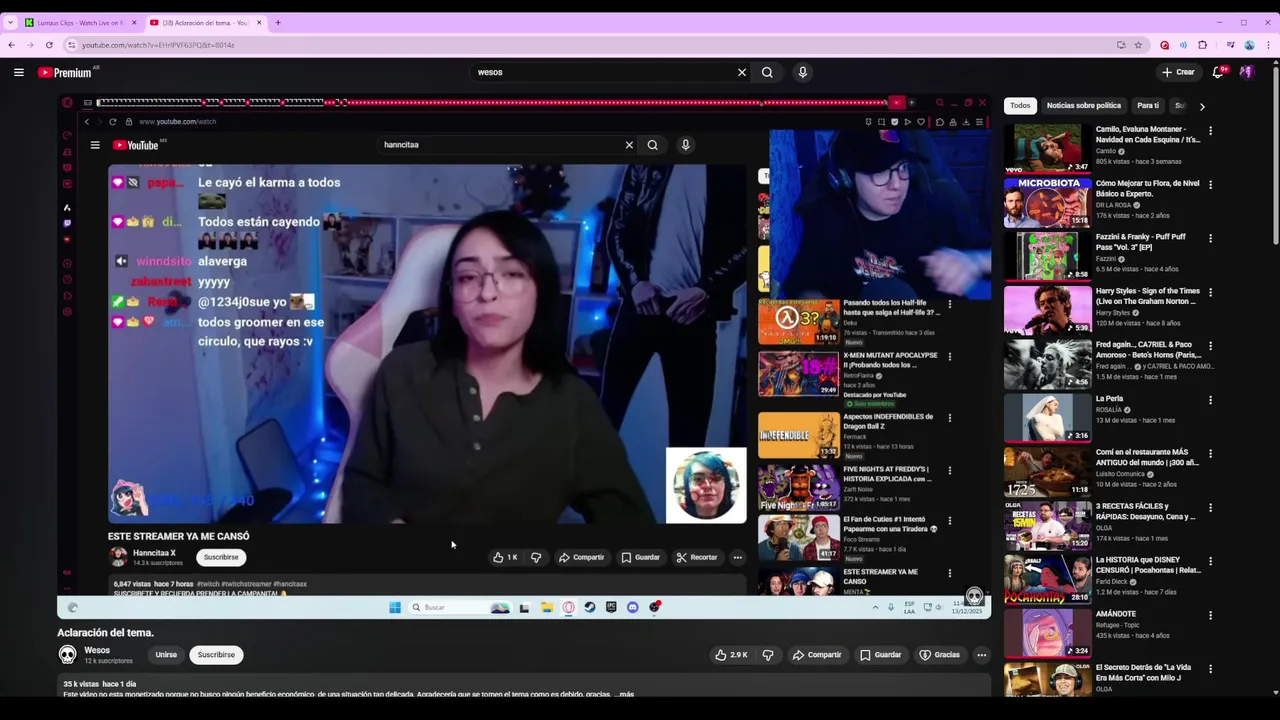Open the YouTube account avatar menu
This screenshot has height=720, width=1280.
point(1246,72)
